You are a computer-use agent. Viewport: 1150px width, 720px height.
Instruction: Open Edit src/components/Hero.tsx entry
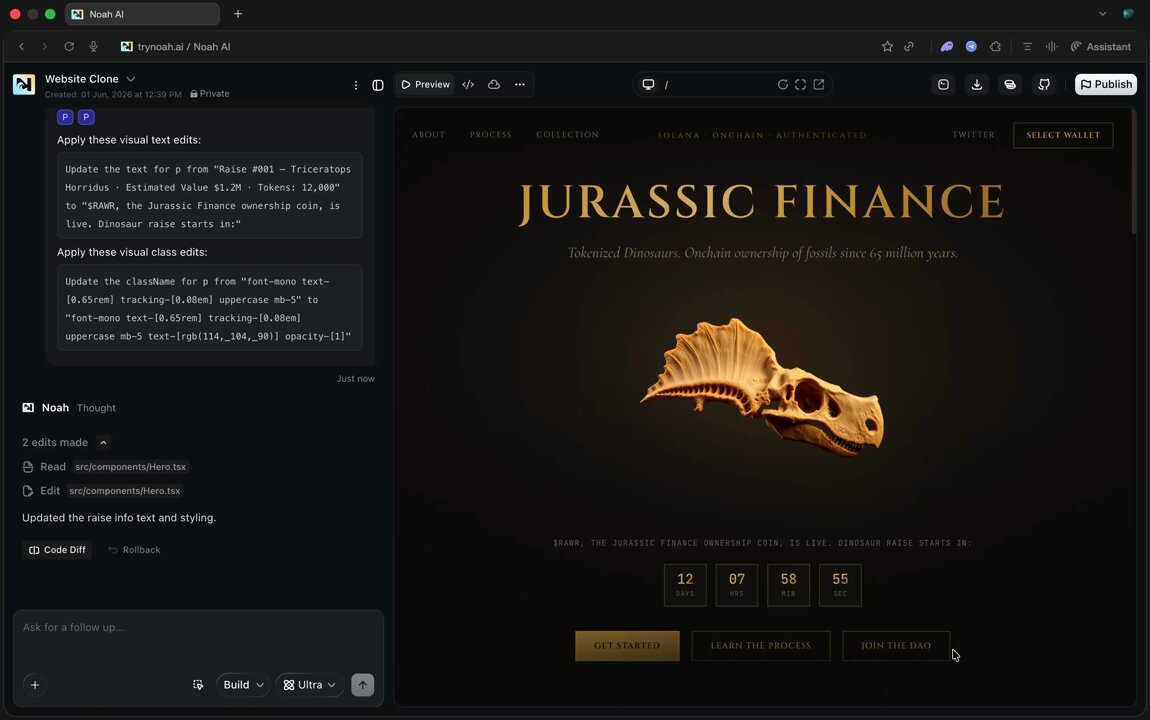[x=101, y=491]
